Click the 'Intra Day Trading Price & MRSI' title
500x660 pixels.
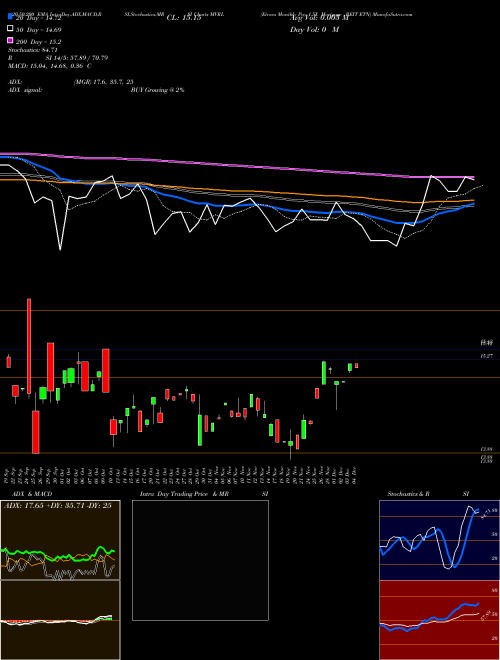point(204,494)
